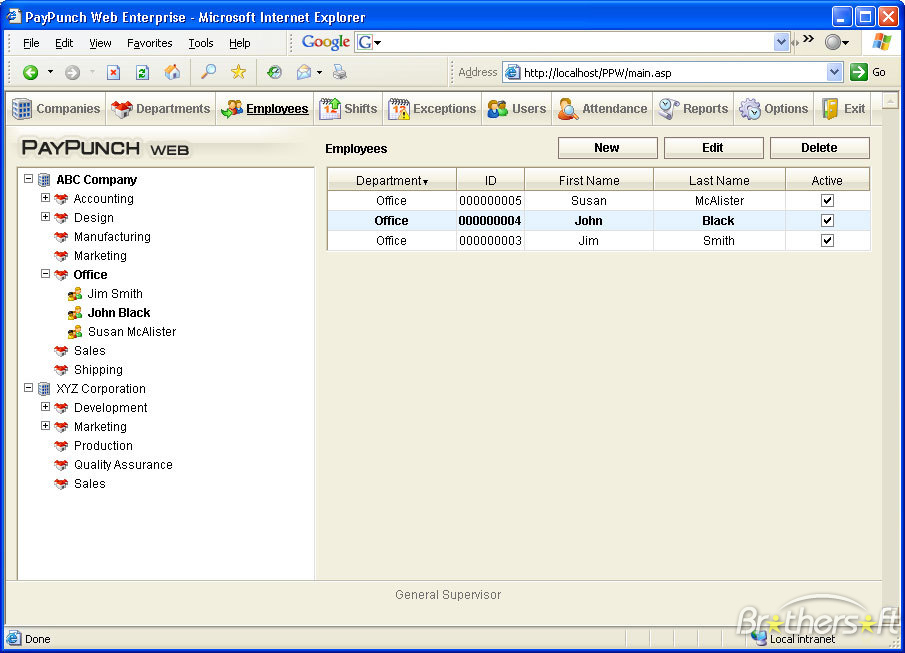
Task: Open the Favorites menu
Action: pyautogui.click(x=149, y=43)
